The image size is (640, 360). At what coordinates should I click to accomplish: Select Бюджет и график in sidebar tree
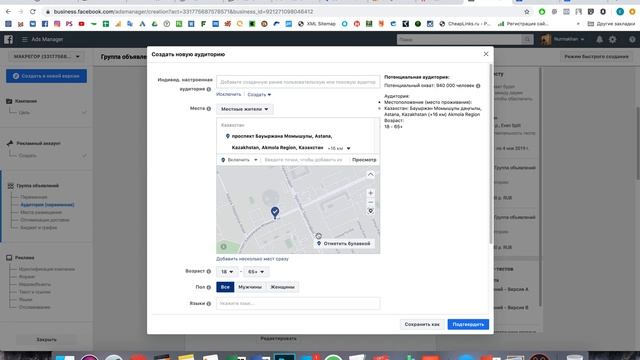pyautogui.click(x=38, y=228)
